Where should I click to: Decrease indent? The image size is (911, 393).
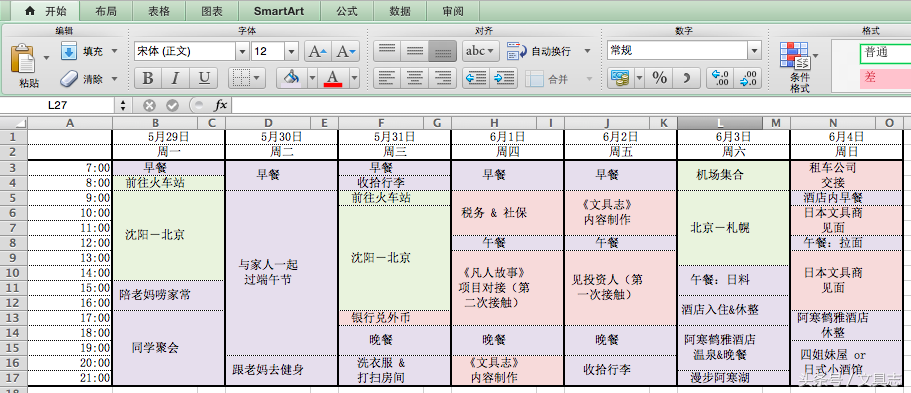pyautogui.click(x=476, y=78)
